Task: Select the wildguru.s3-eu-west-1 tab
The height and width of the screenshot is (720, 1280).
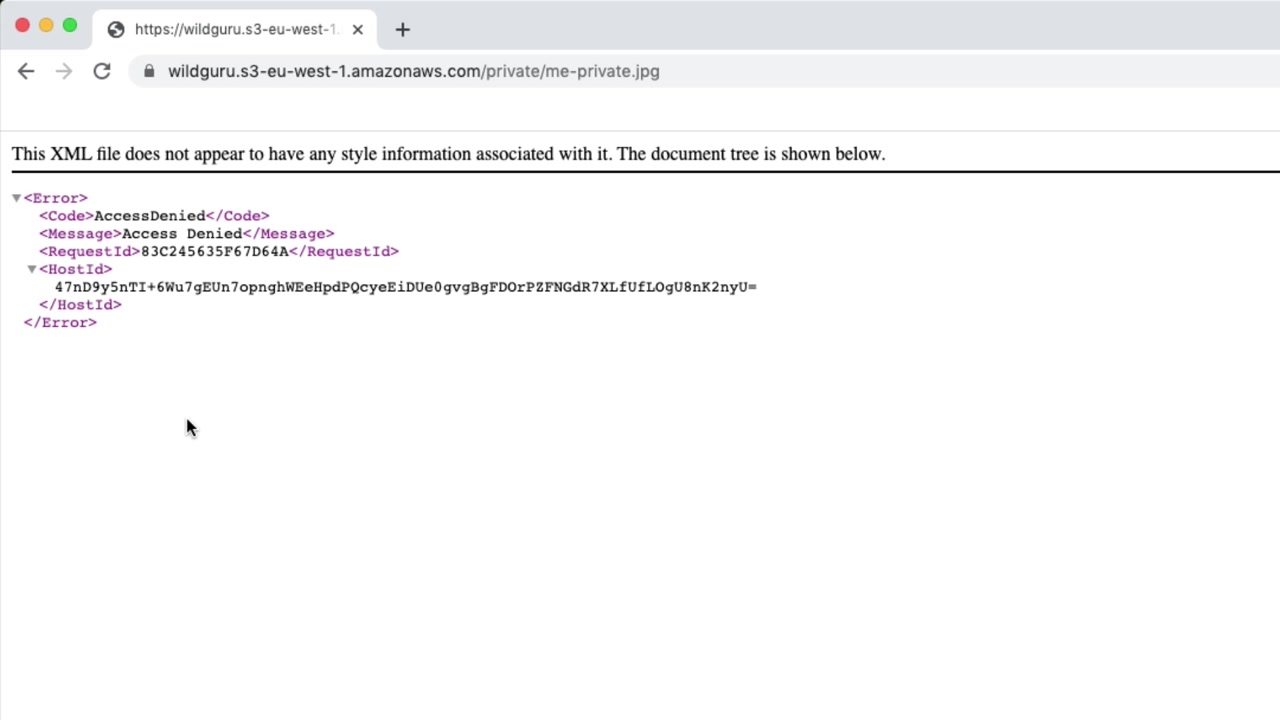Action: [236, 29]
